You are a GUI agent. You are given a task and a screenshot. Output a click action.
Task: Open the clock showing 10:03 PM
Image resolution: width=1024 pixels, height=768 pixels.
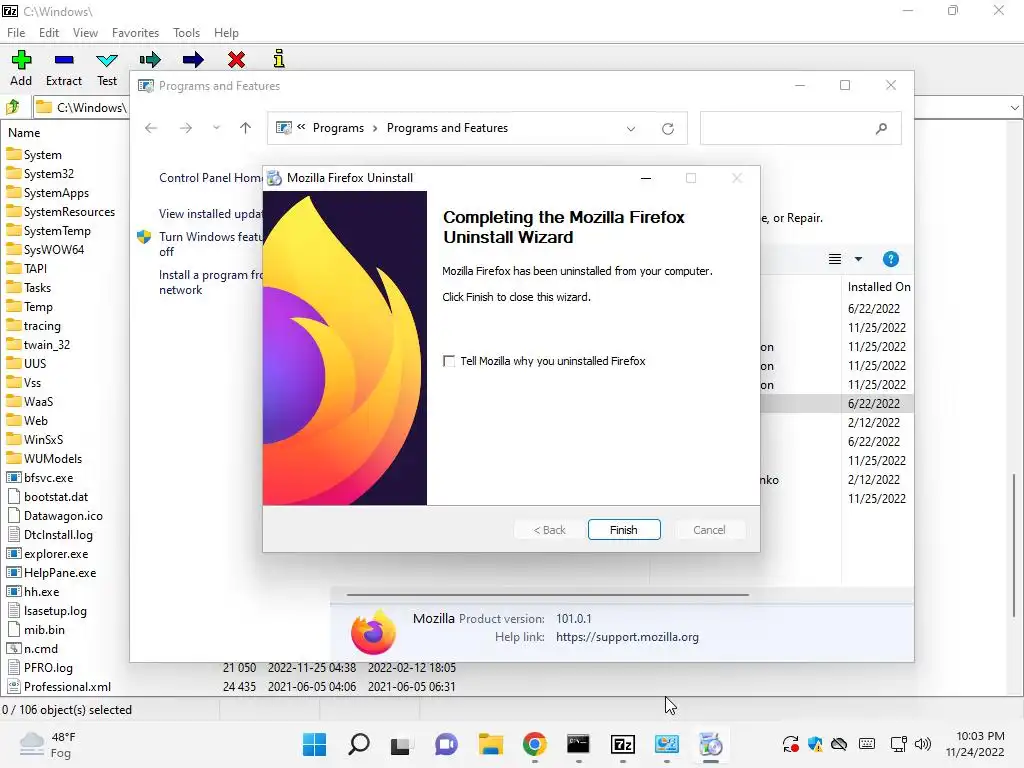point(976,744)
